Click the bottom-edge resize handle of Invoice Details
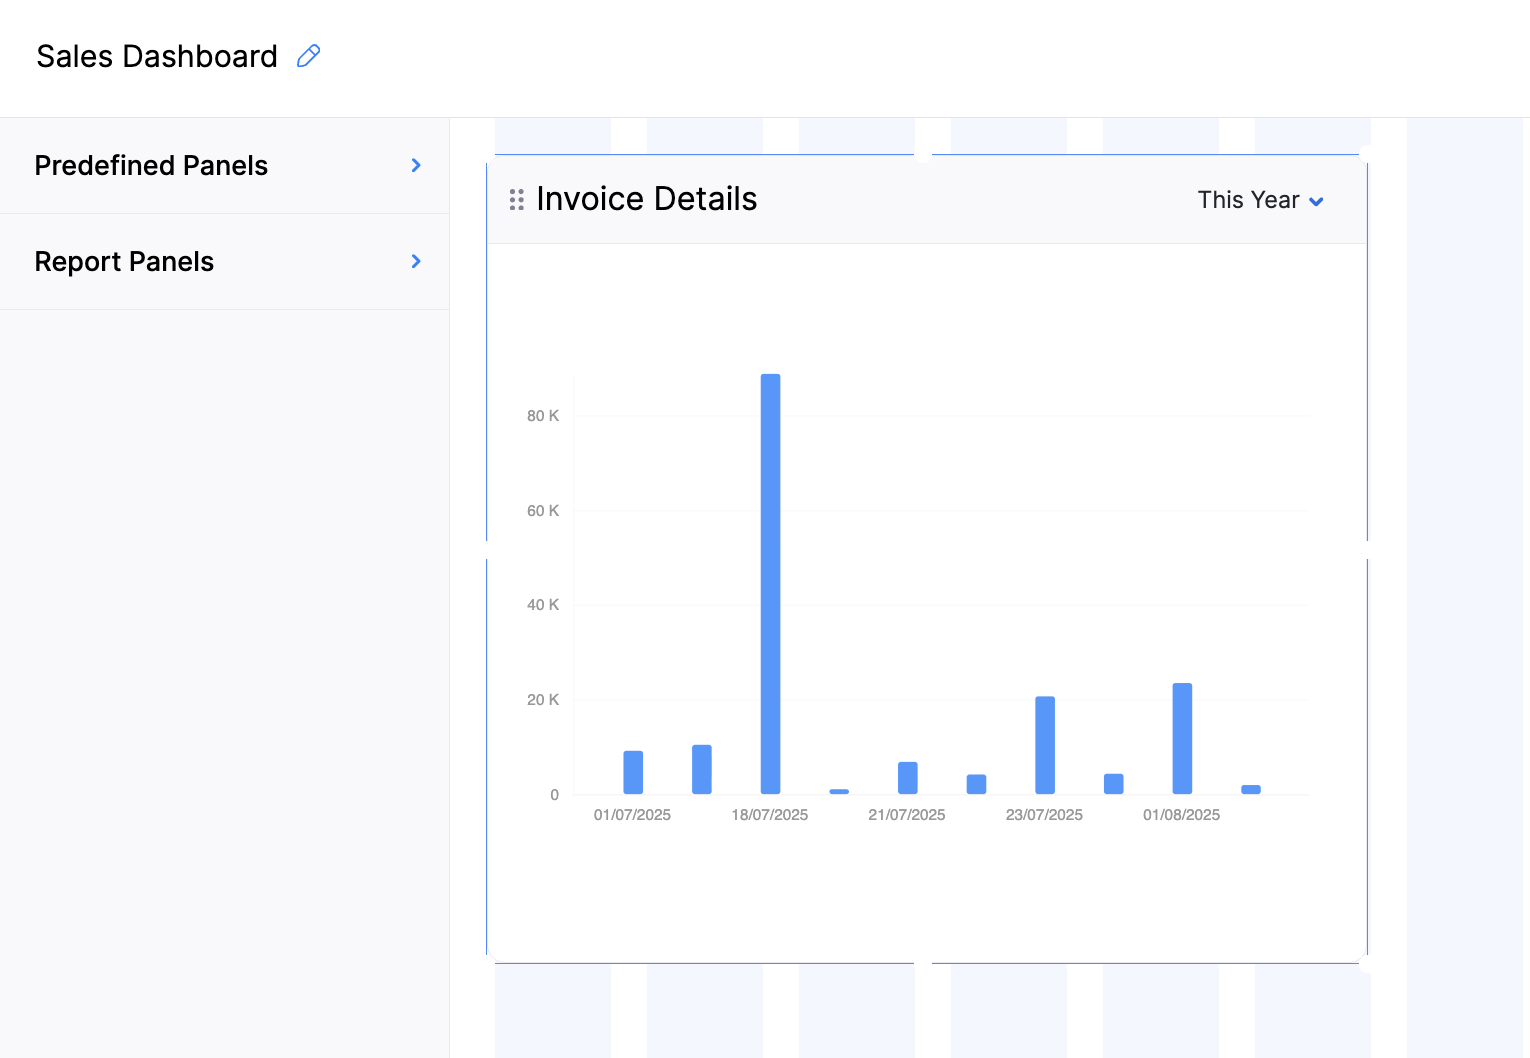The width and height of the screenshot is (1530, 1058). [x=923, y=963]
